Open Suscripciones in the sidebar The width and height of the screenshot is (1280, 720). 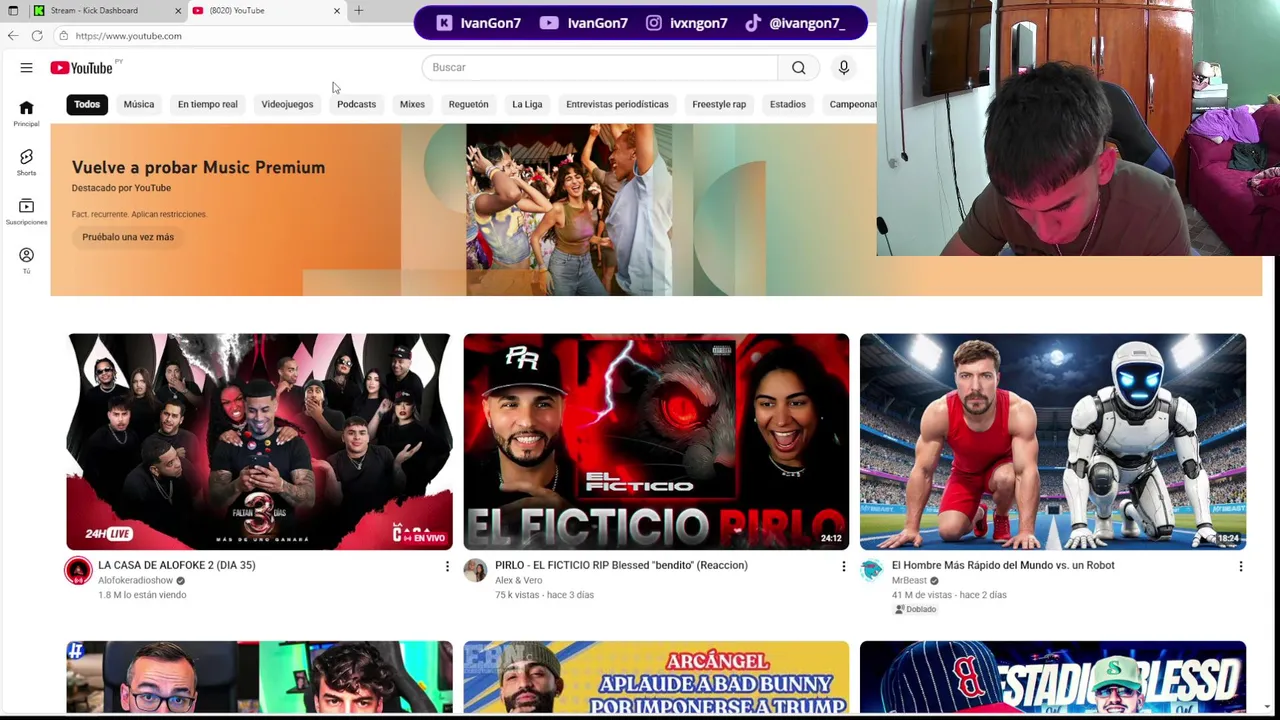pyautogui.click(x=26, y=212)
